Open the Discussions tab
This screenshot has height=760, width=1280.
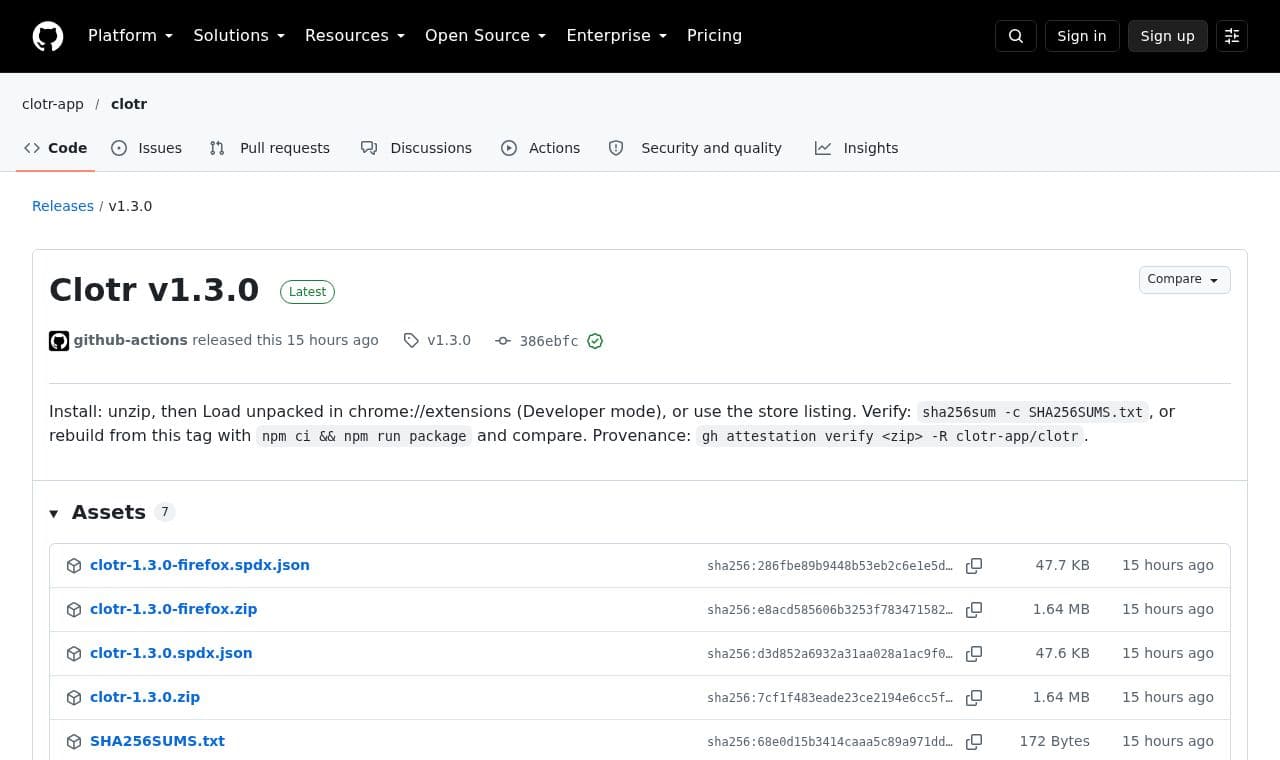[x=416, y=148]
